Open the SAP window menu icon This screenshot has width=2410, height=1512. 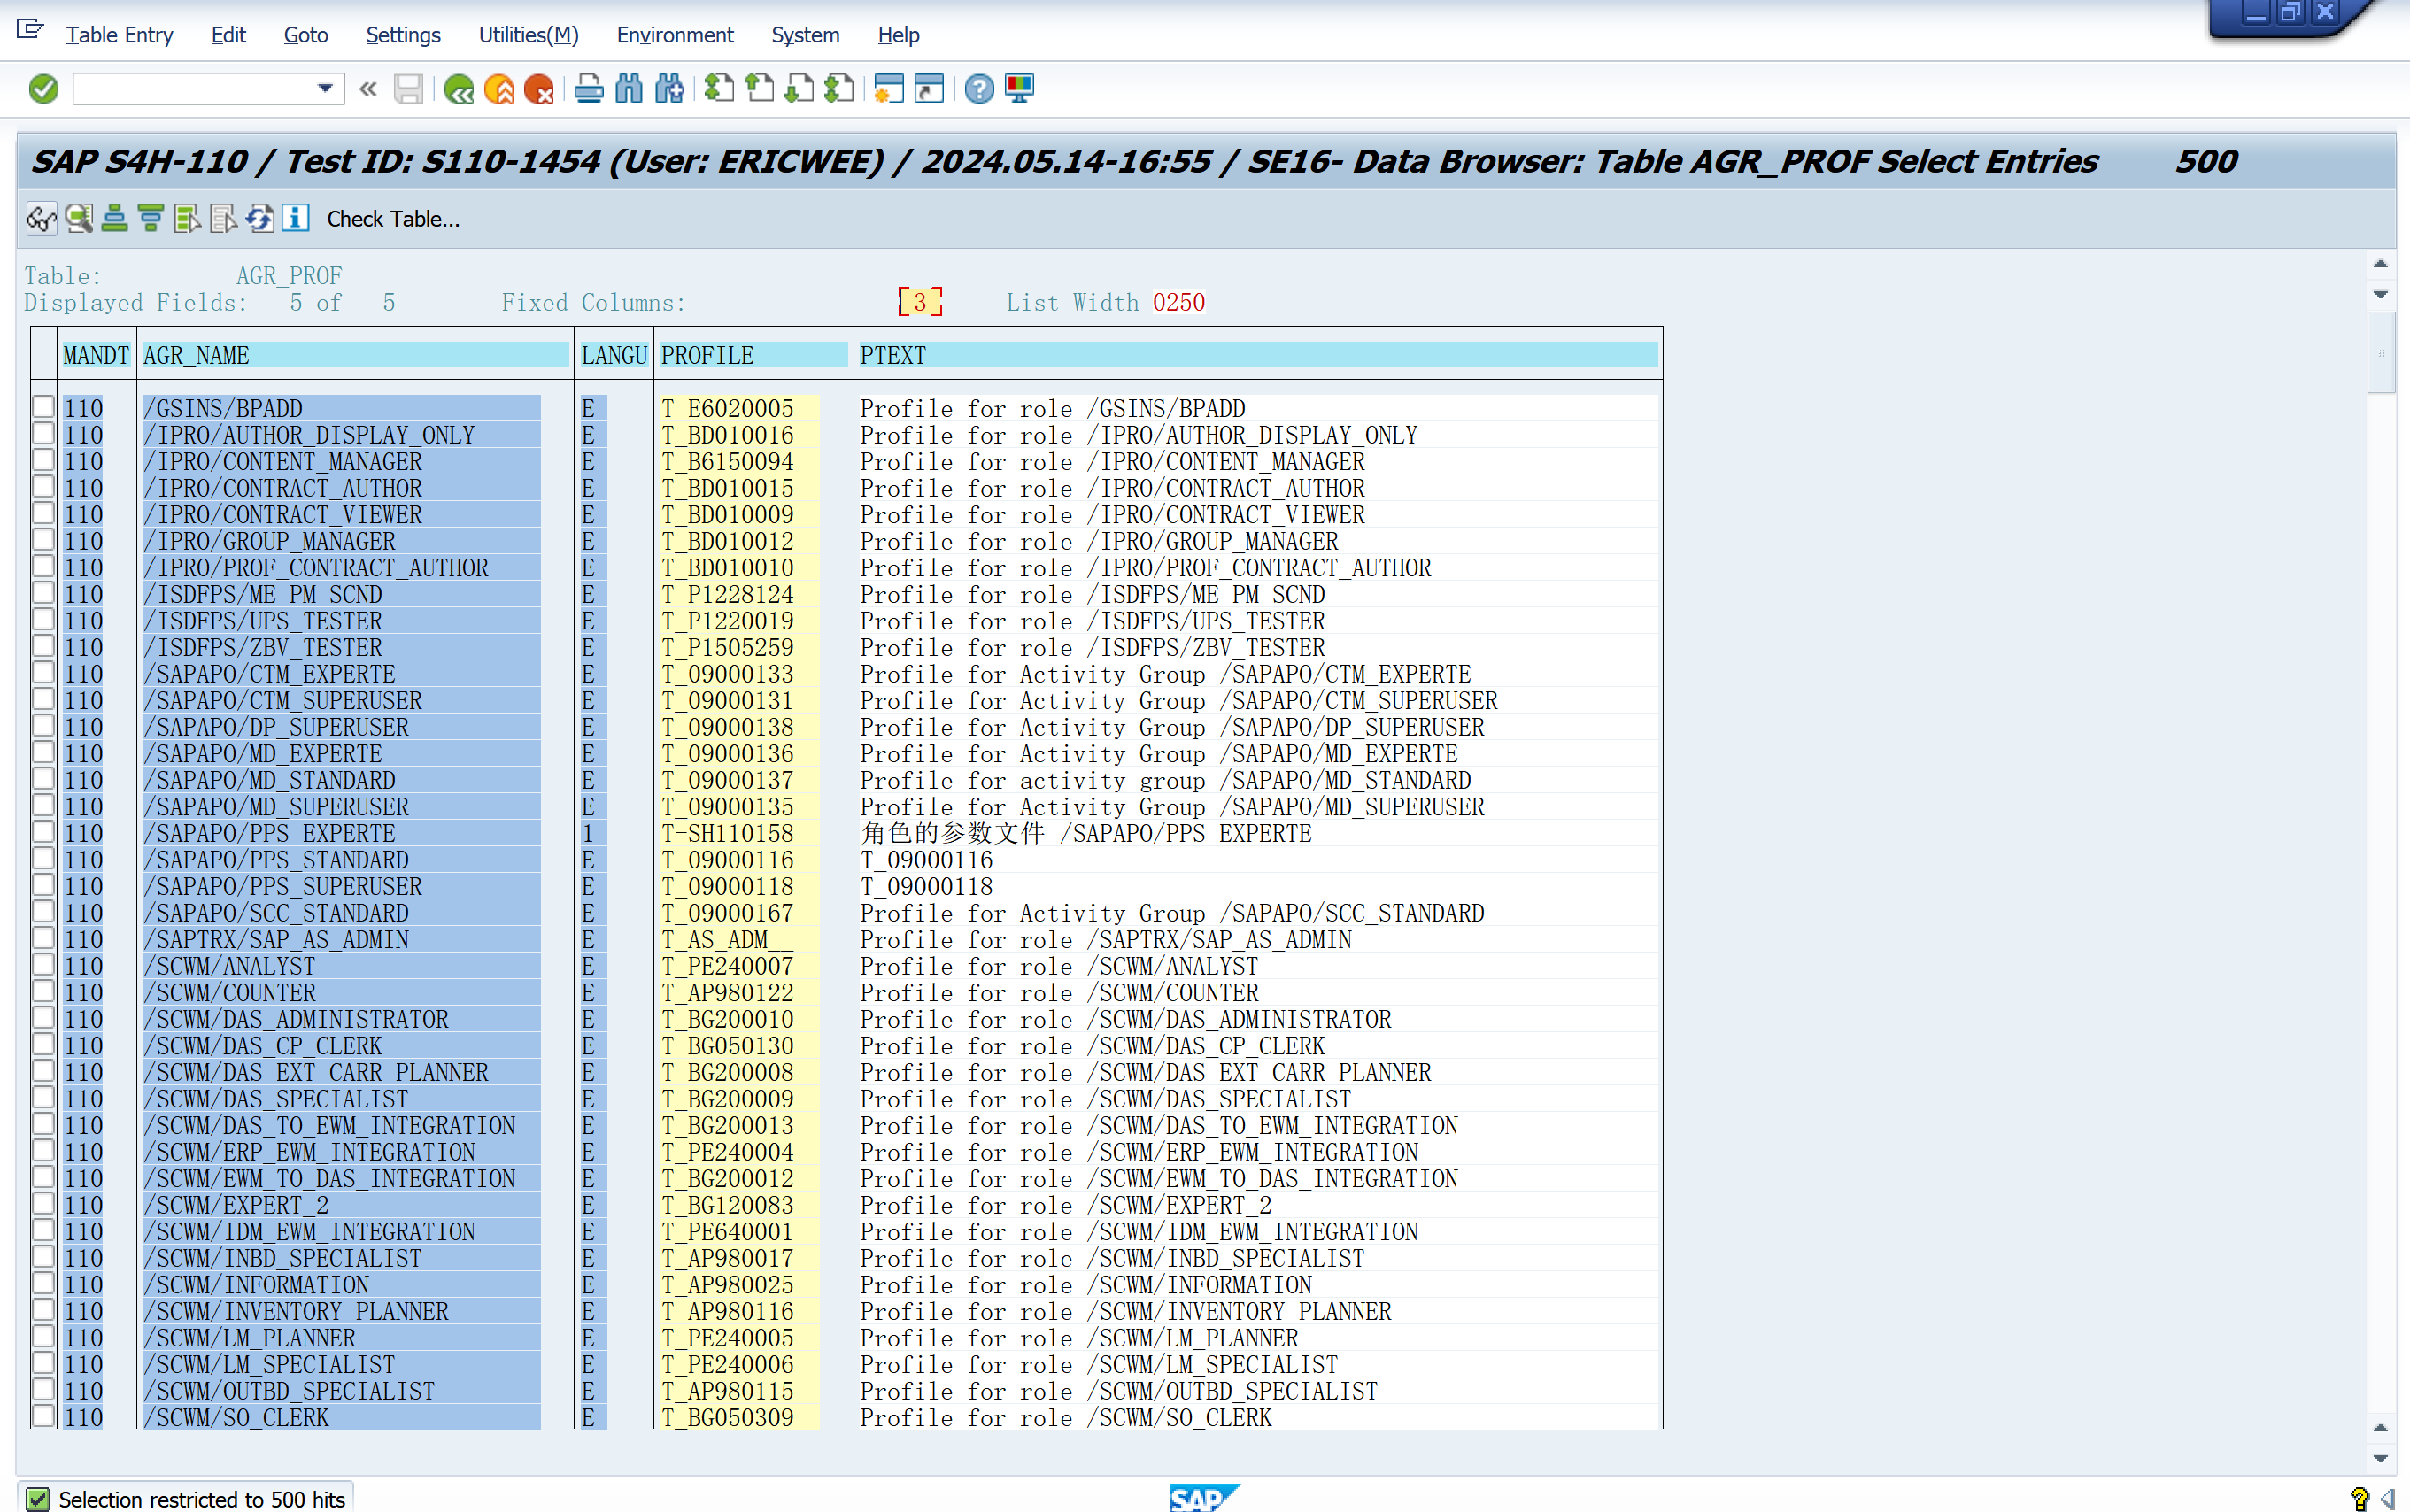[x=30, y=30]
